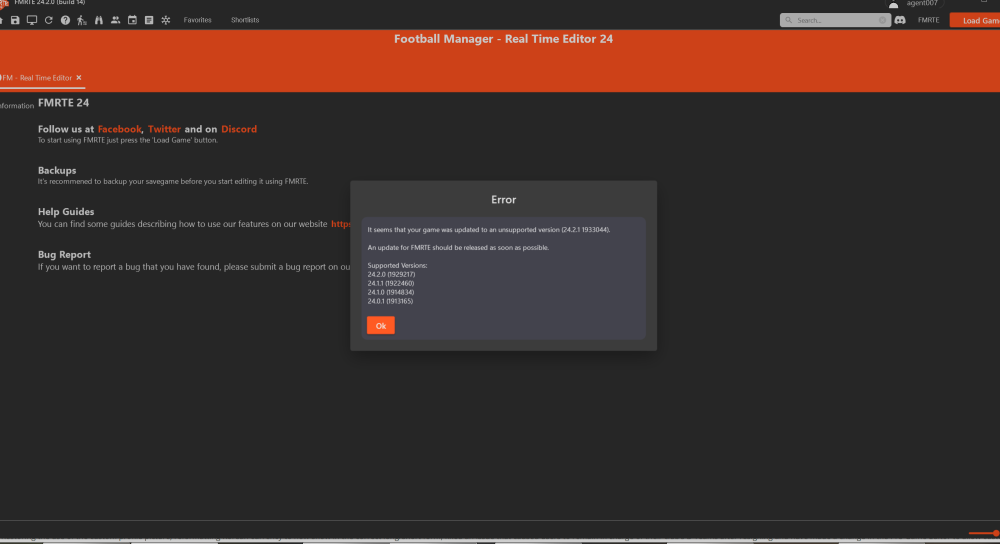Image resolution: width=1000 pixels, height=544 pixels.
Task: Click the unsupported version message line
Action: point(489,230)
